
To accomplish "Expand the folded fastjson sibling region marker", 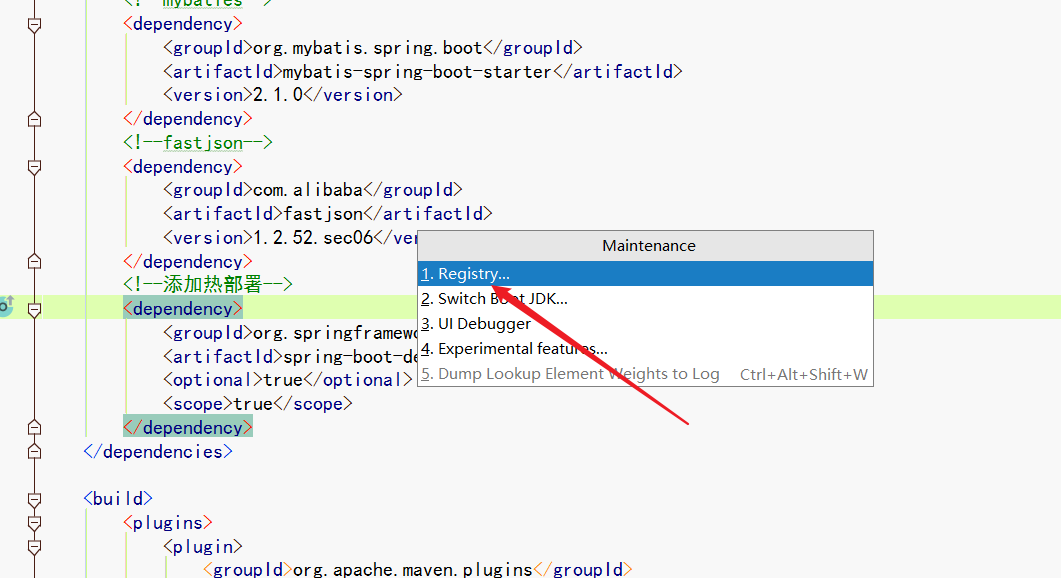I will click(x=34, y=260).
